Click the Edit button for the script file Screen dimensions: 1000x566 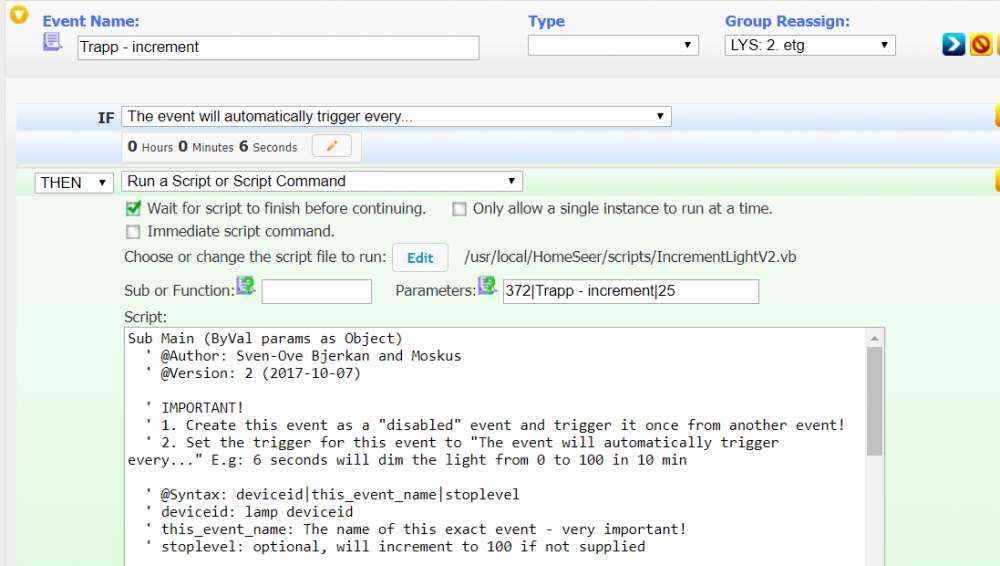[420, 258]
